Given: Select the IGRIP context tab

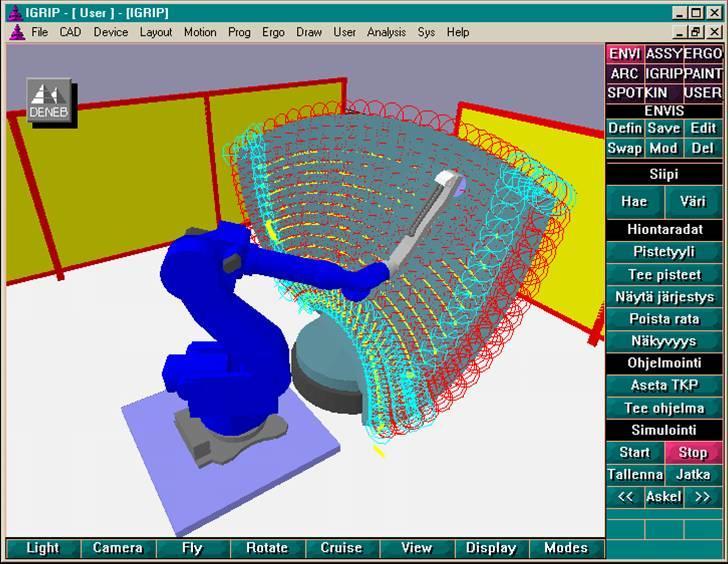Looking at the screenshot, I should coord(663,73).
